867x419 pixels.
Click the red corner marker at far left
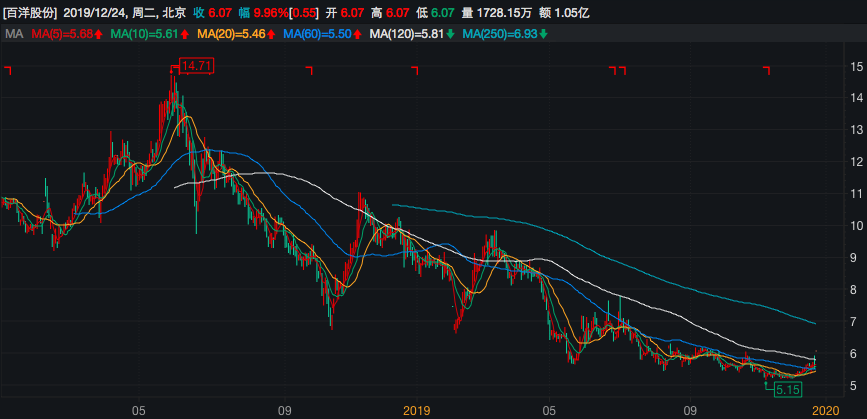coord(8,70)
